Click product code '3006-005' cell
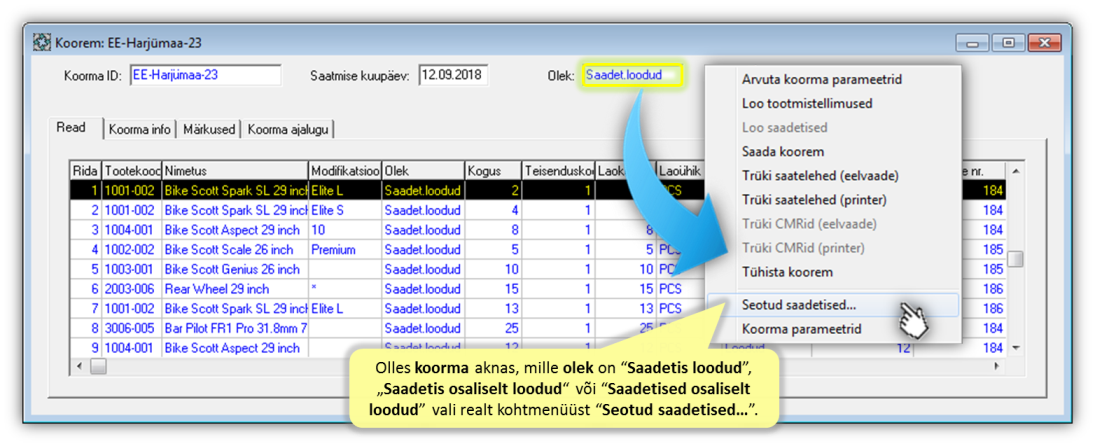The height and width of the screenshot is (446, 1095). pos(132,327)
